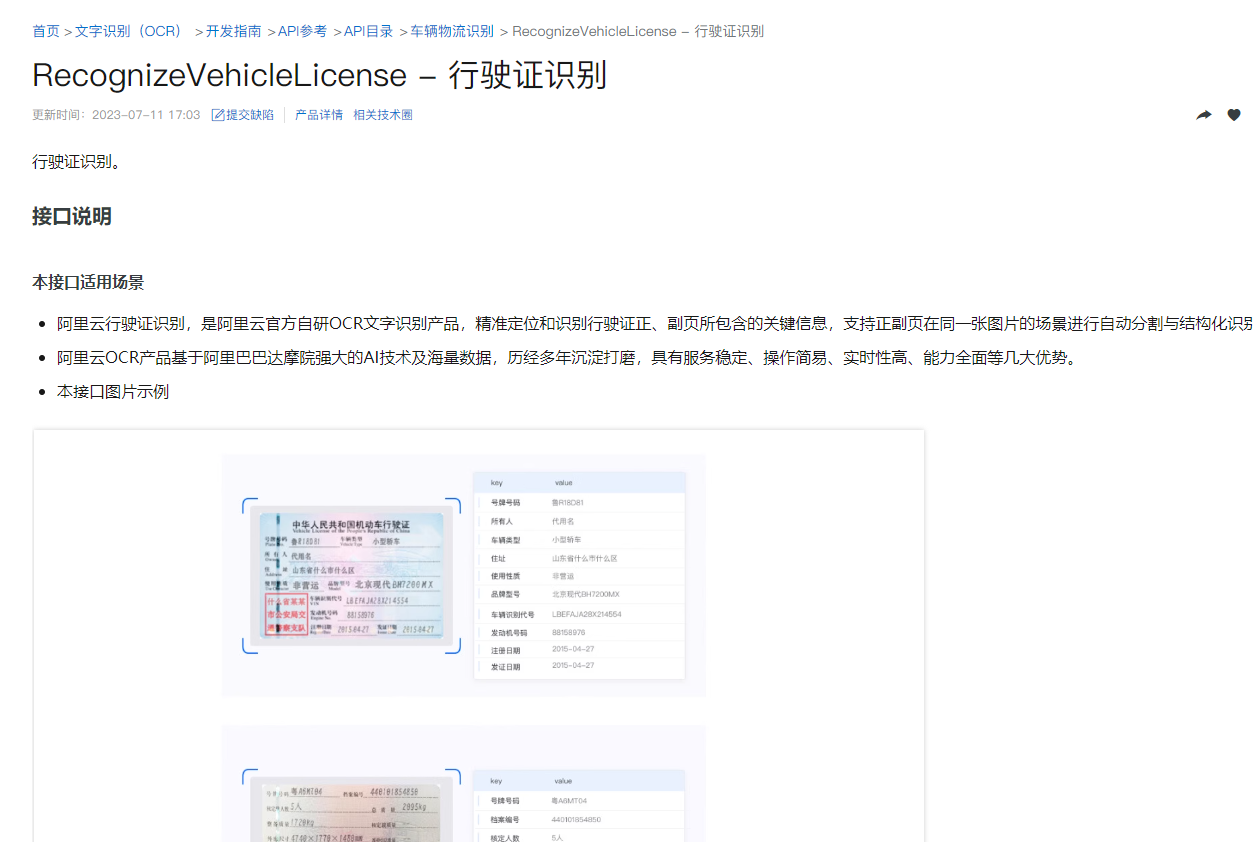Click the 相关技术圈 link
Screen dimensions: 1253x842
[383, 115]
